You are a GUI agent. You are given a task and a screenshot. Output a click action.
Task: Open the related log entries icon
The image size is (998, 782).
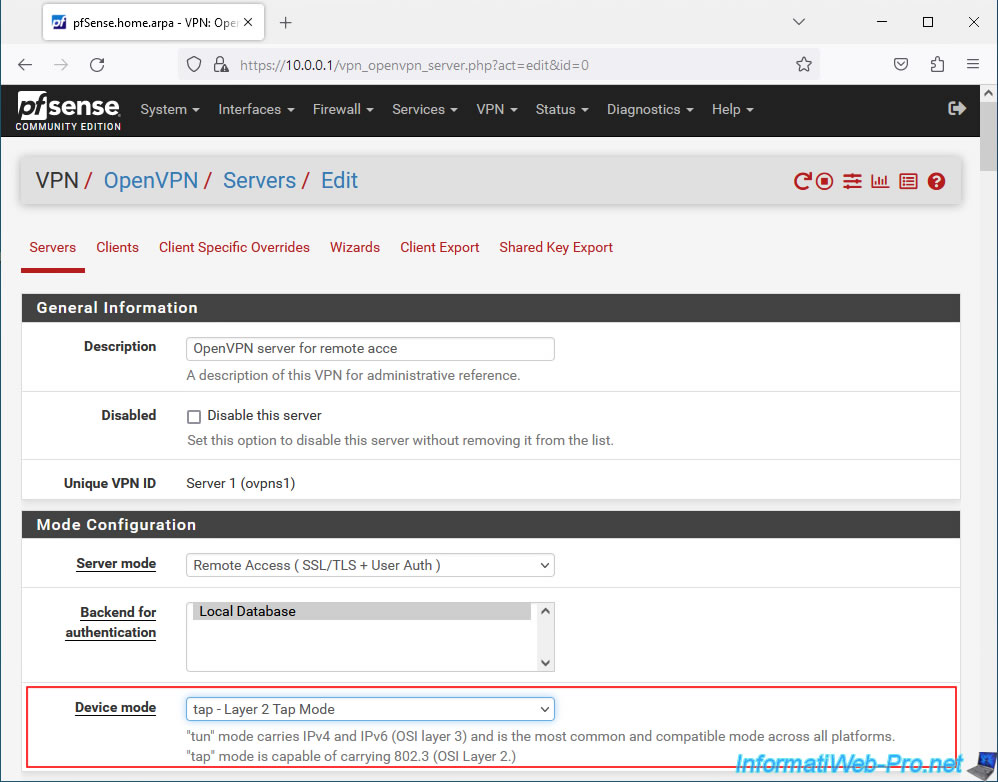tap(908, 181)
